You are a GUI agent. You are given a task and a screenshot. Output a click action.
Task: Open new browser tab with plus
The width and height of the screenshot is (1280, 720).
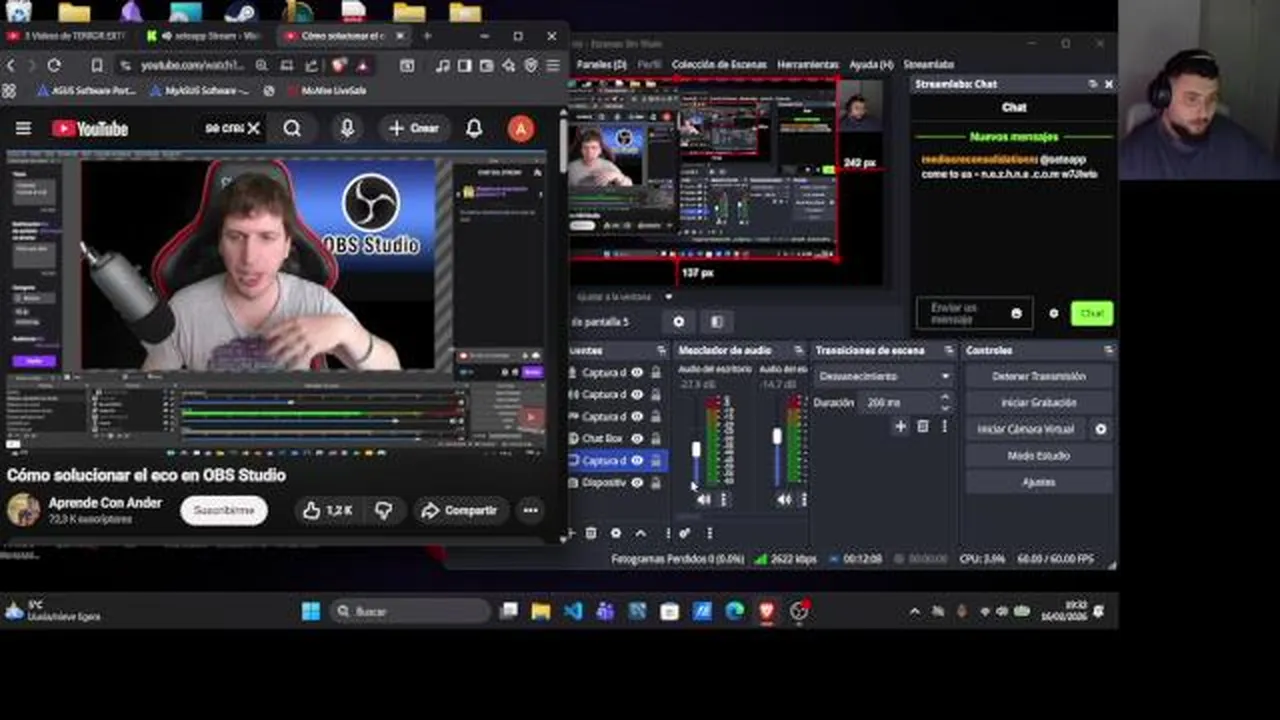click(x=427, y=36)
